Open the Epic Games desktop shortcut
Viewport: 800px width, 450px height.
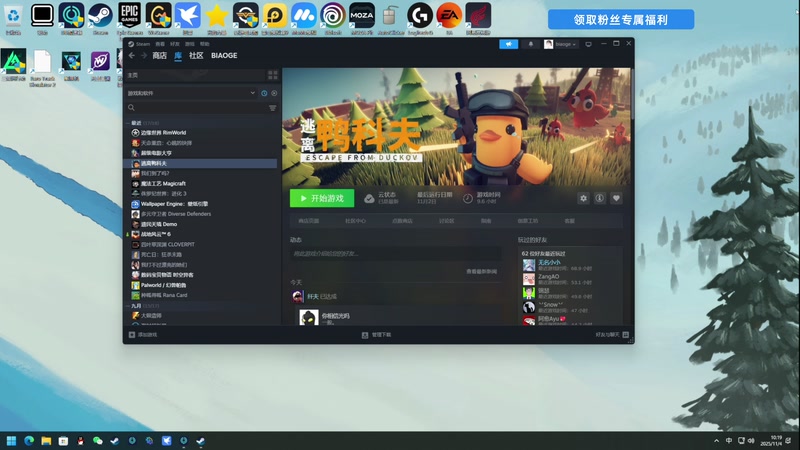tap(130, 18)
